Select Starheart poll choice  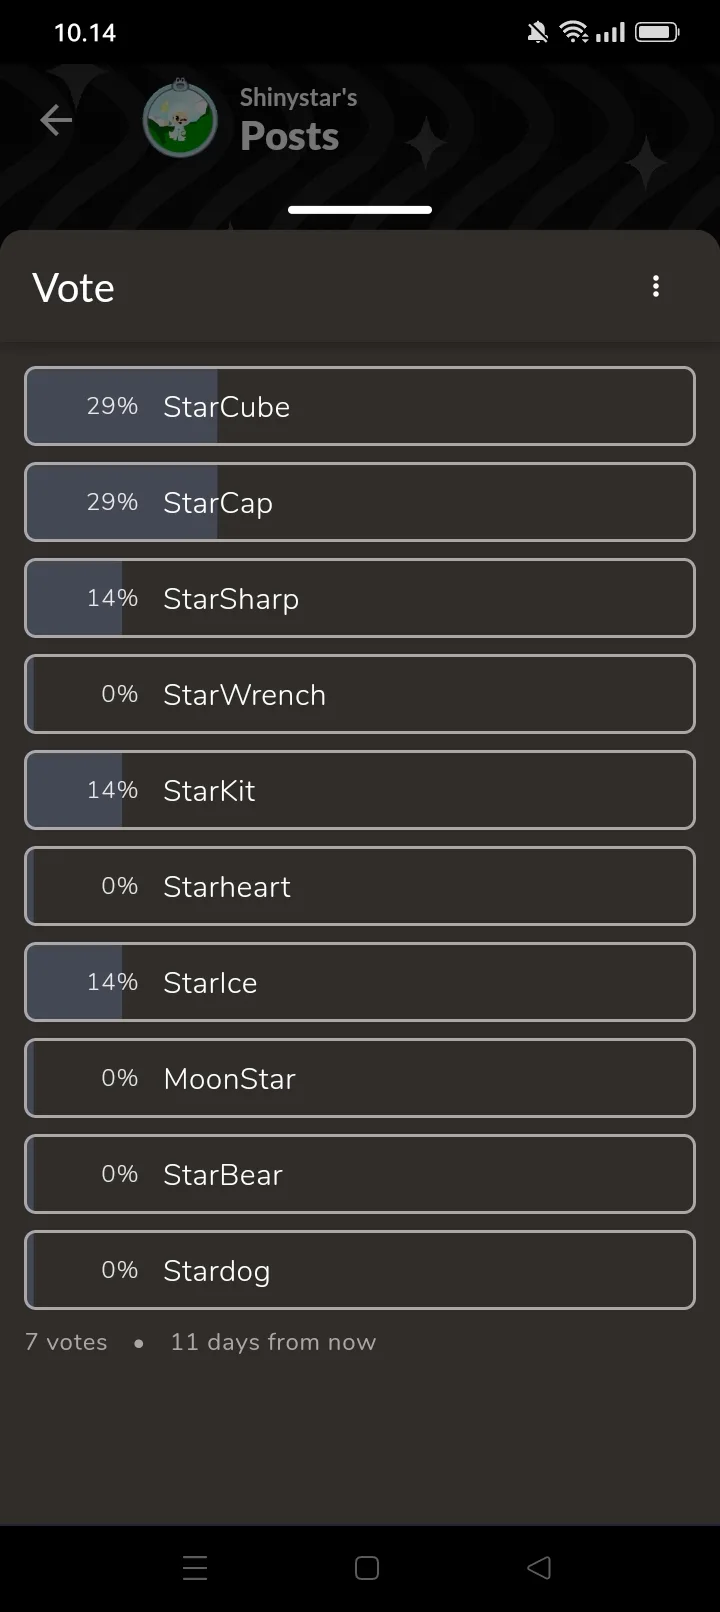pyautogui.click(x=360, y=886)
